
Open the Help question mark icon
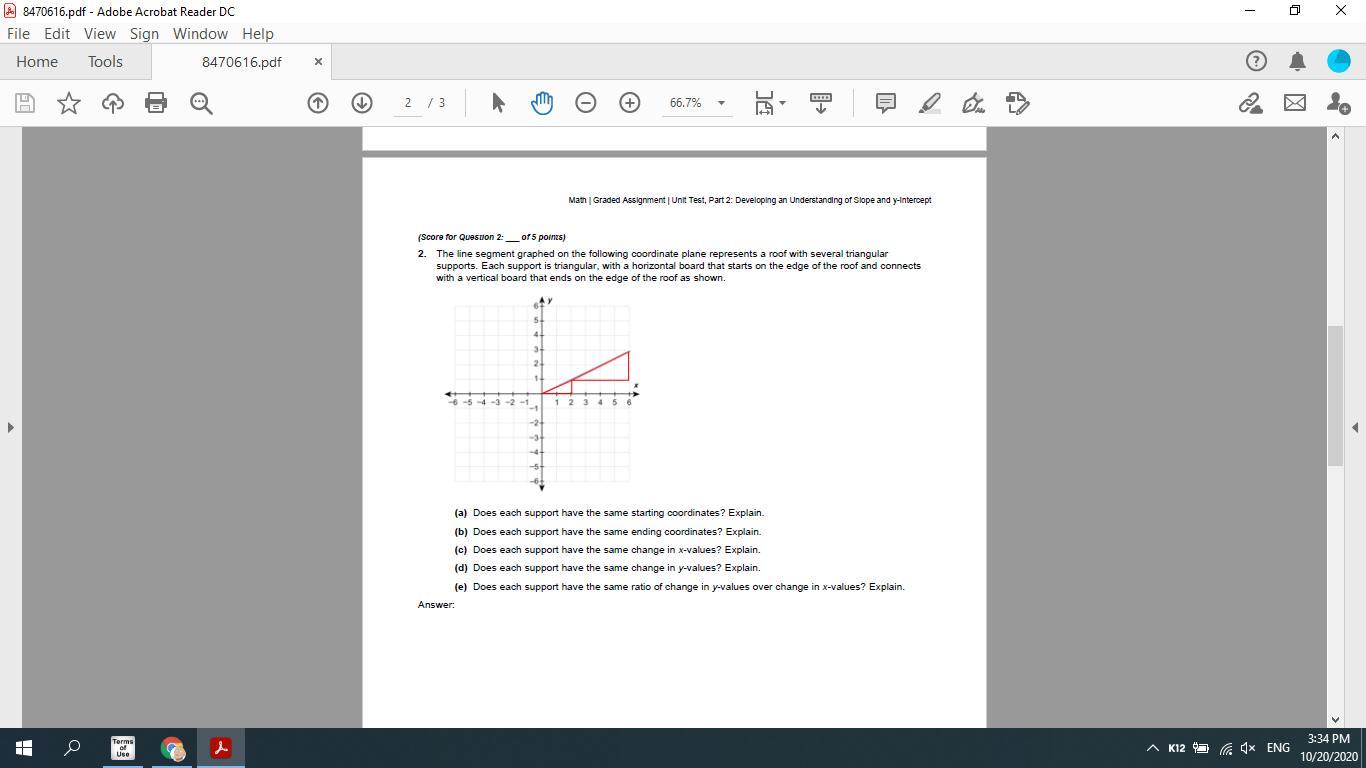coord(1256,61)
